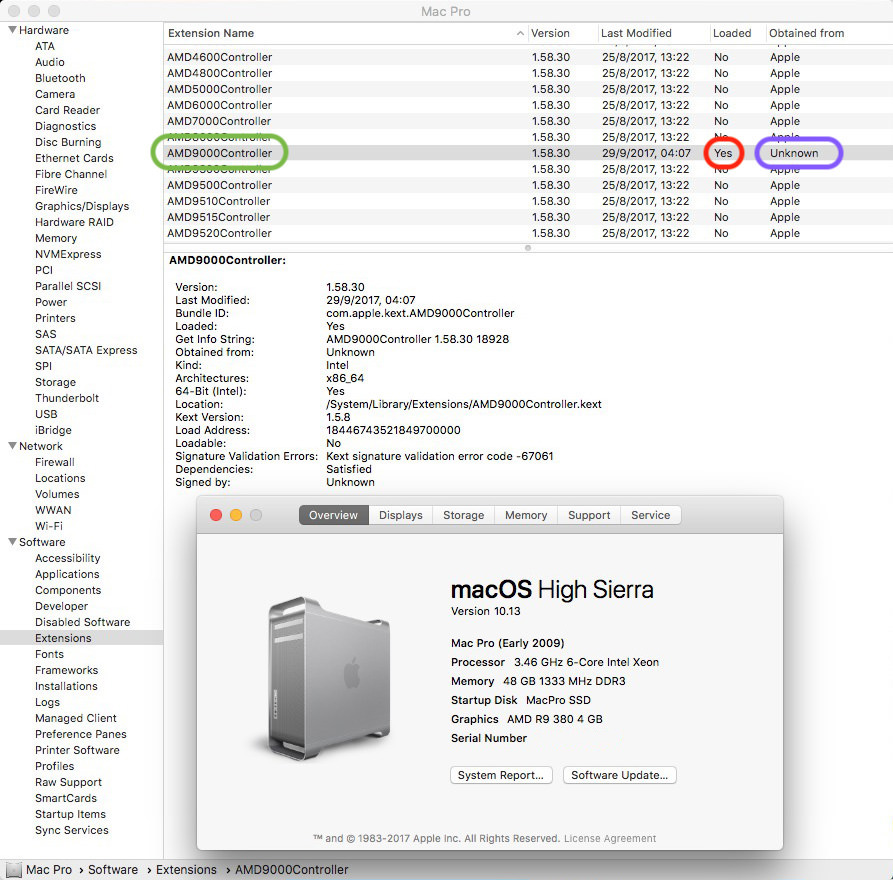Select Startup Items in the sidebar
The height and width of the screenshot is (880, 893).
tap(71, 814)
